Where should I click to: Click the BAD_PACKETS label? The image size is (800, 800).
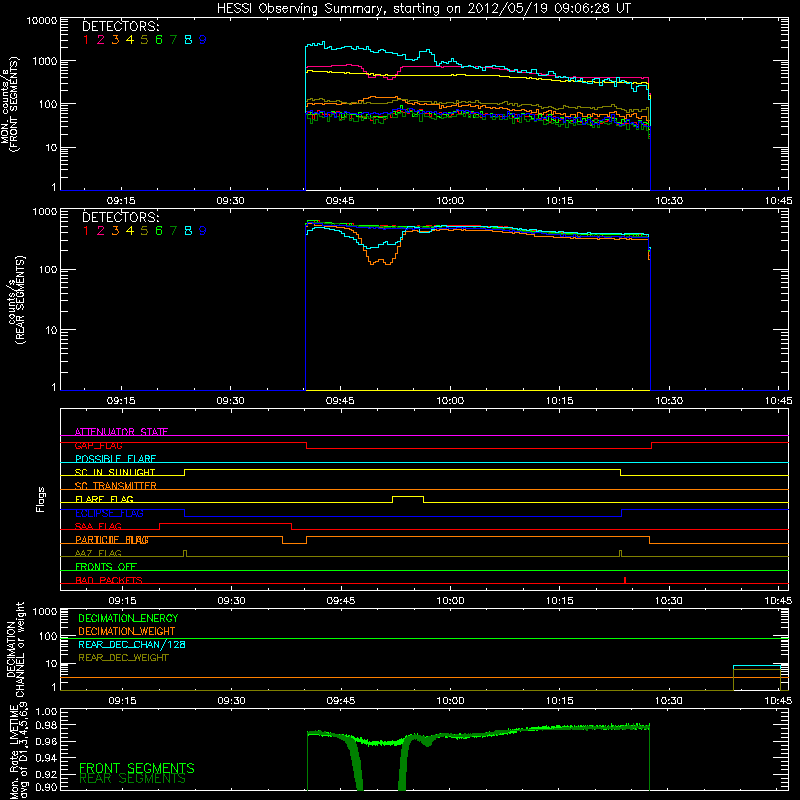109,580
